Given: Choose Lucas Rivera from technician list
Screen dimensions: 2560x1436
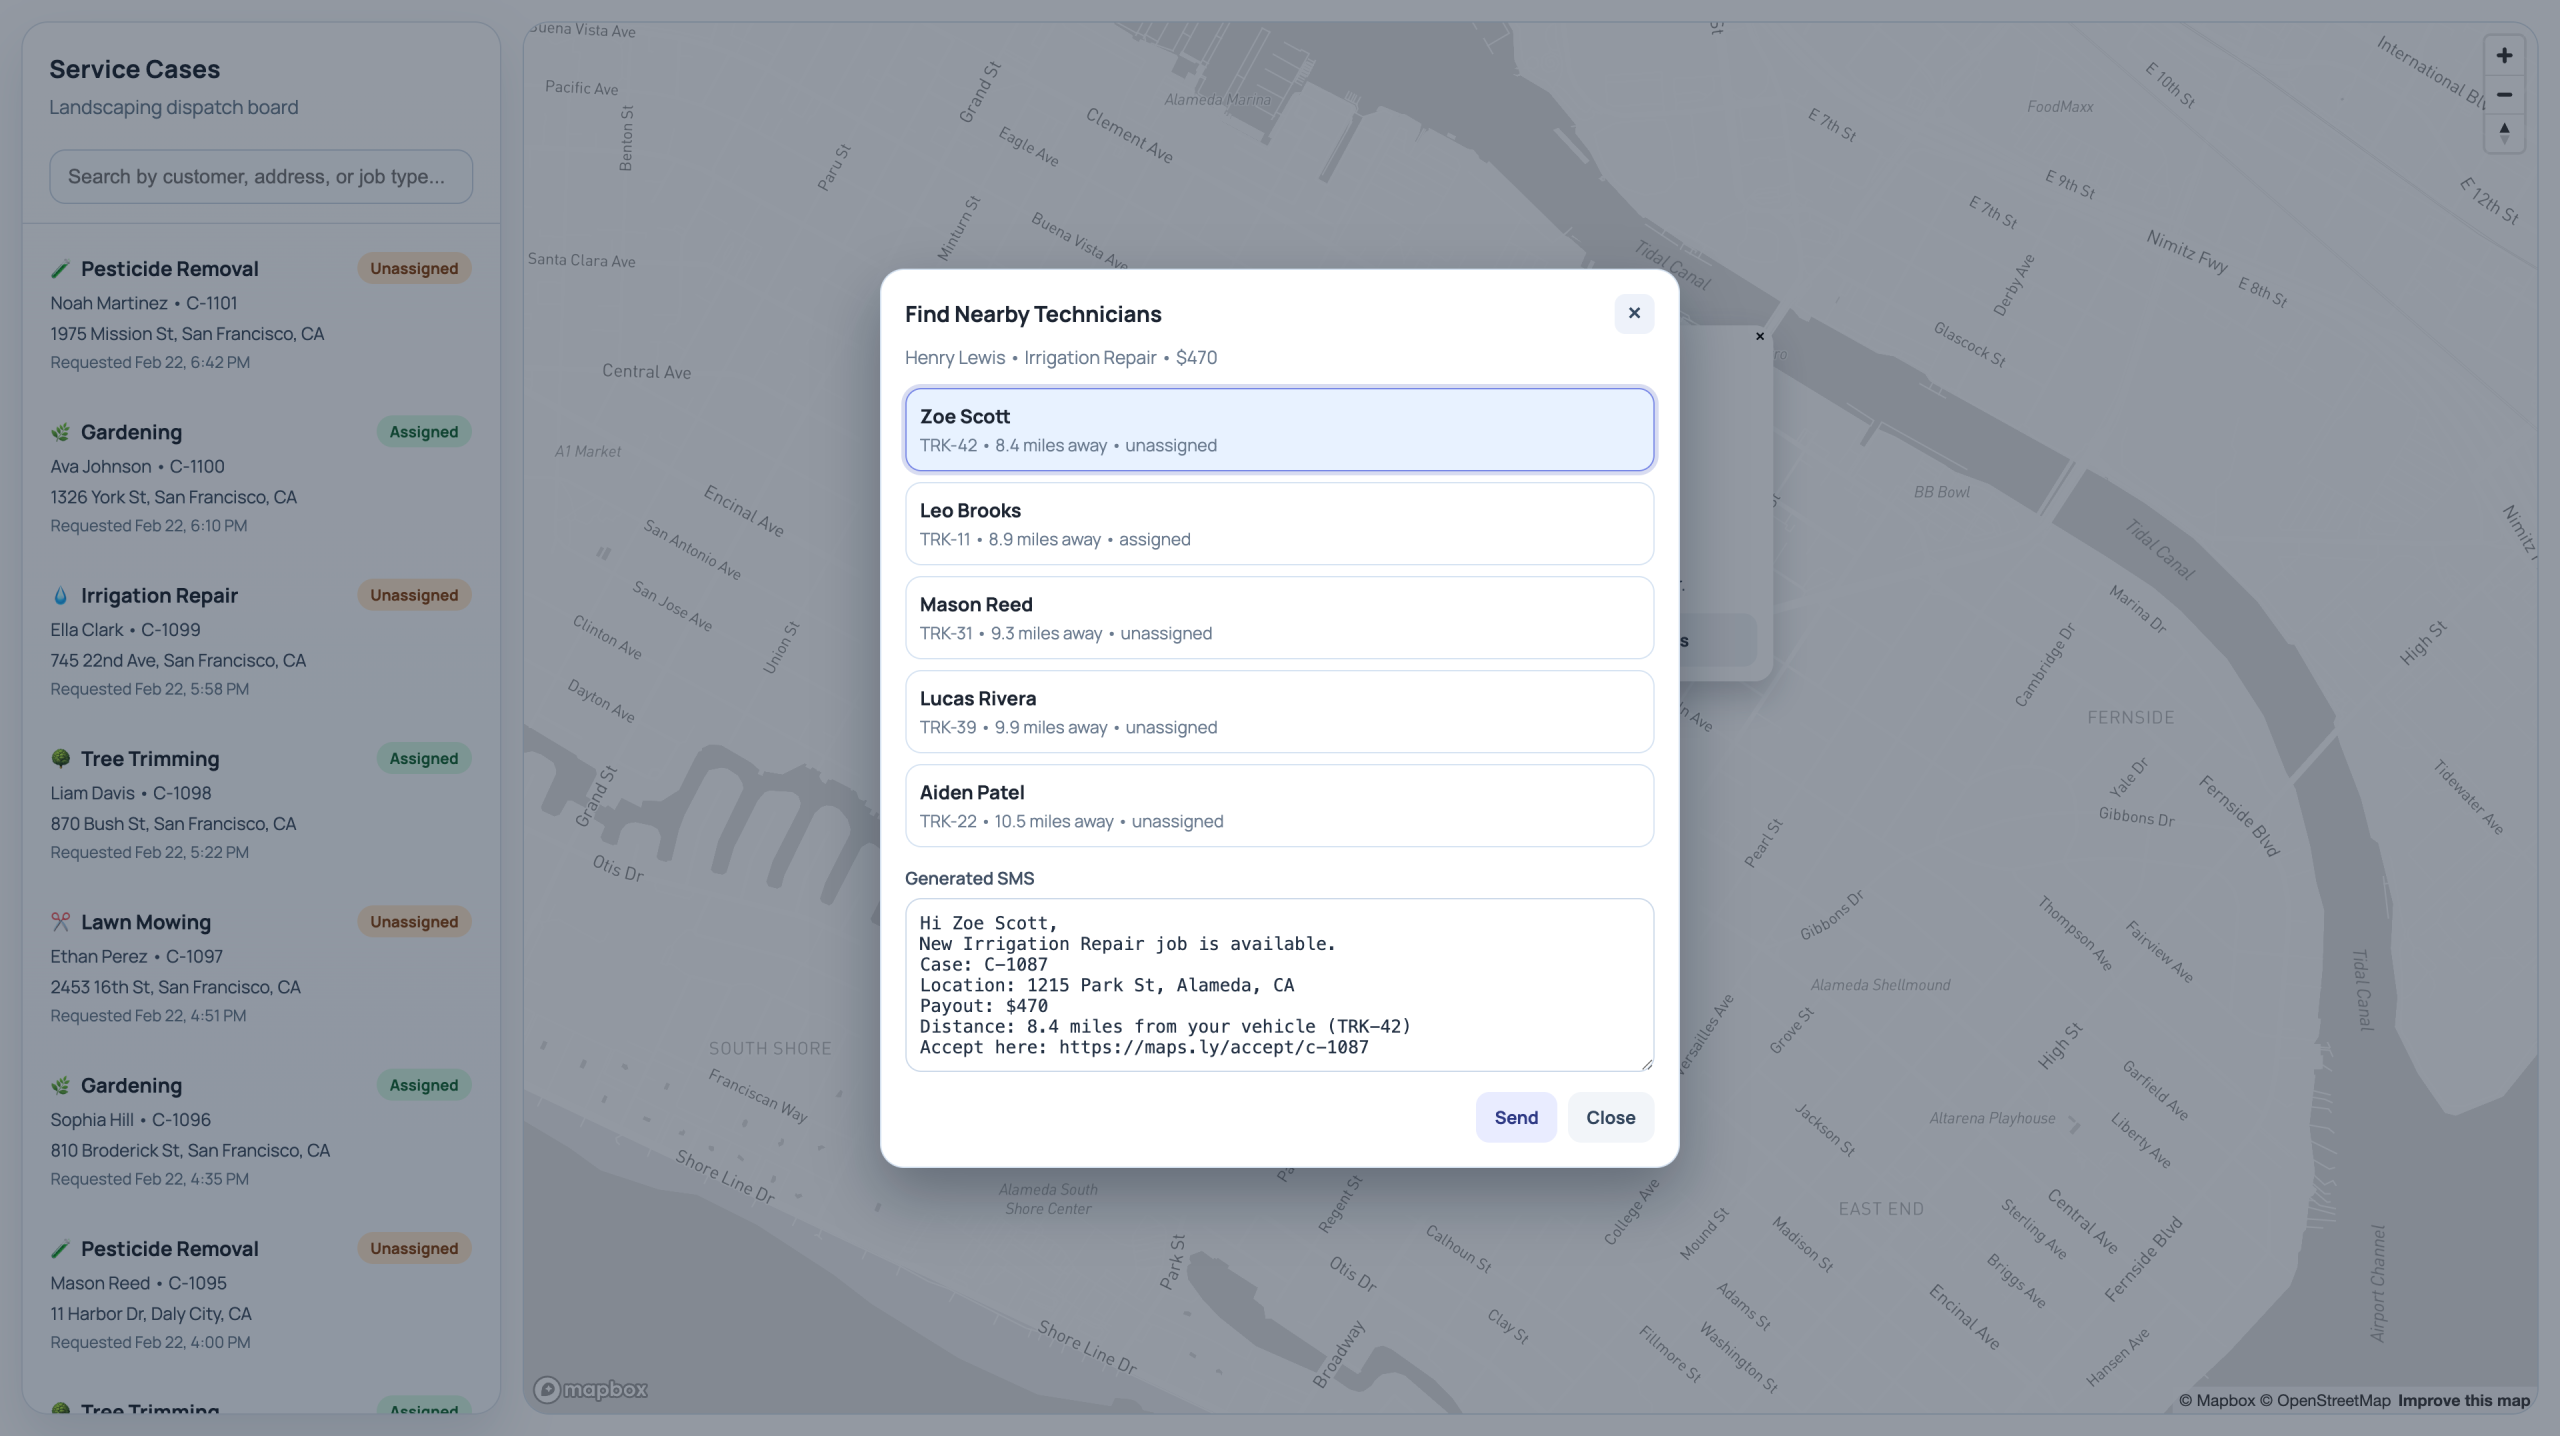Looking at the screenshot, I should (x=1278, y=712).
